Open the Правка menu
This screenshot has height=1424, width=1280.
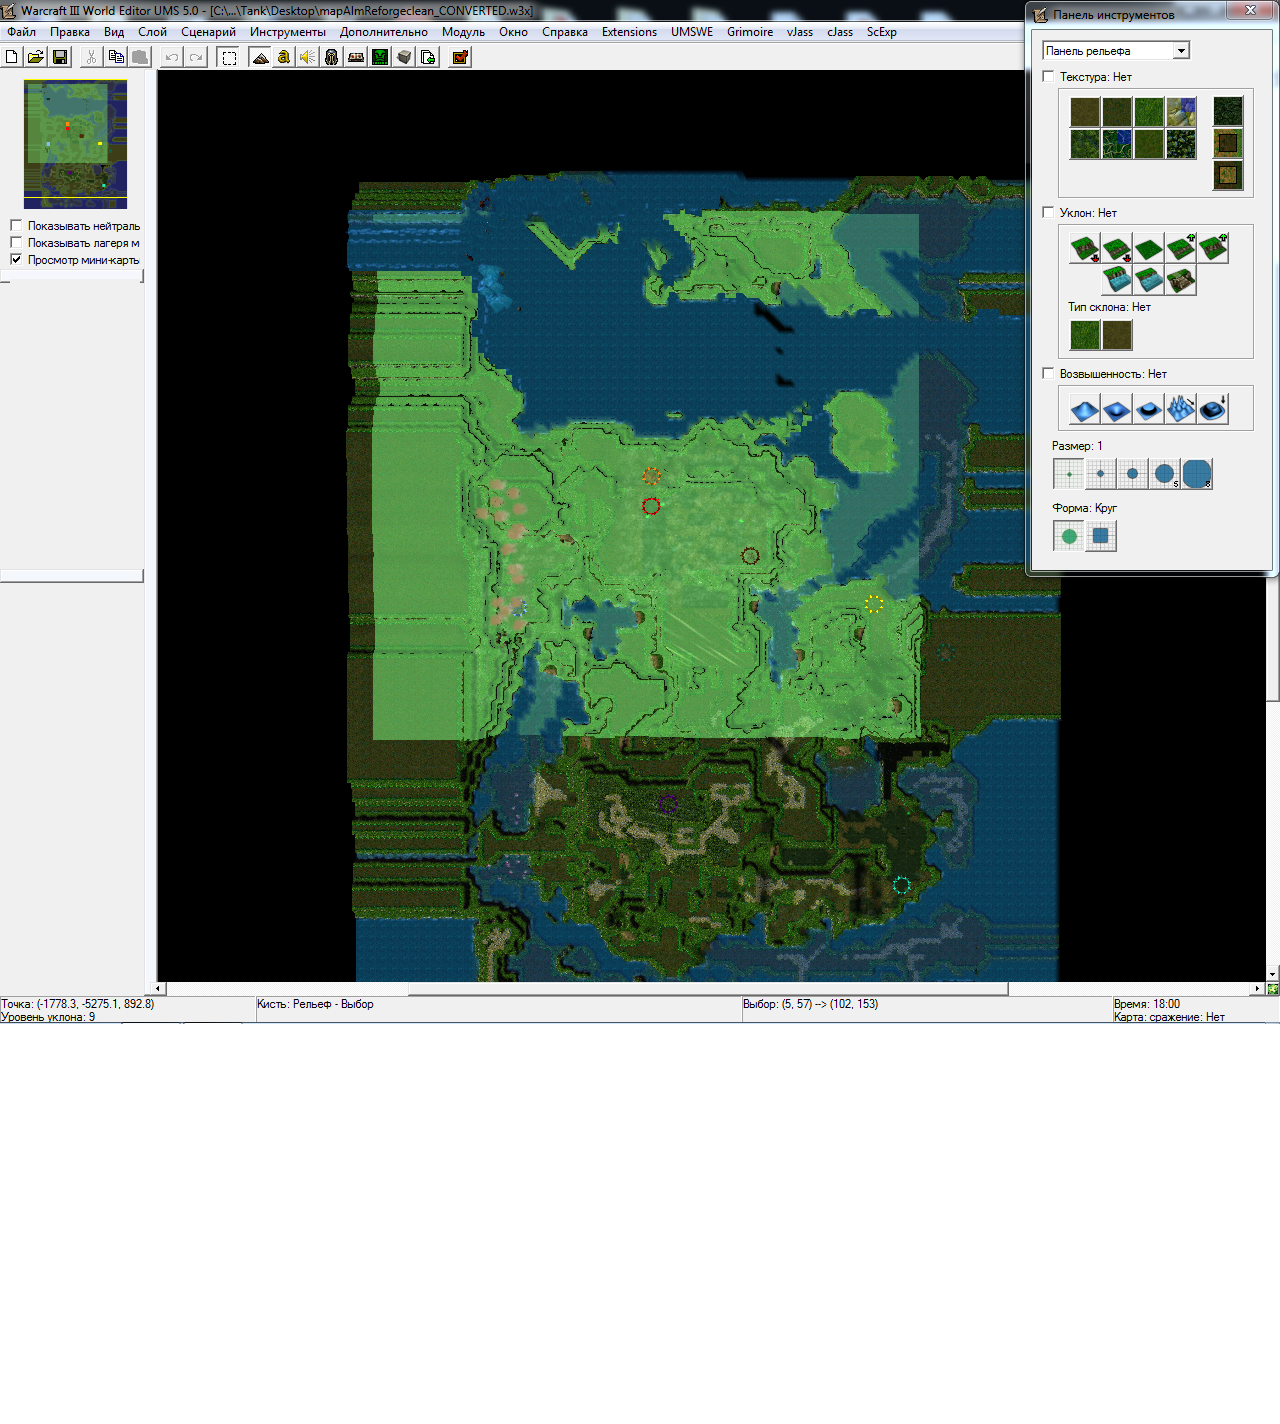pyautogui.click(x=70, y=32)
